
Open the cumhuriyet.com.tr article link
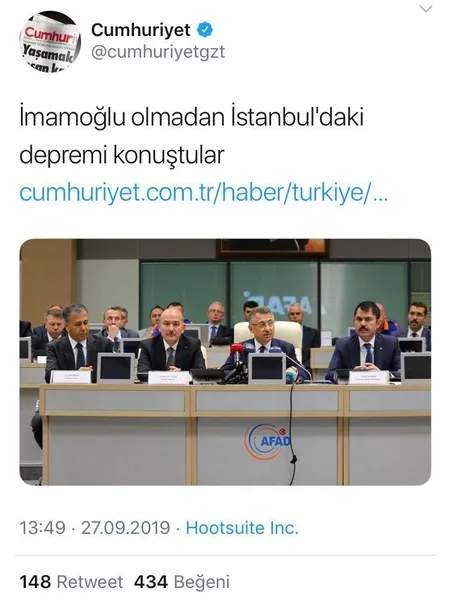tap(204, 192)
